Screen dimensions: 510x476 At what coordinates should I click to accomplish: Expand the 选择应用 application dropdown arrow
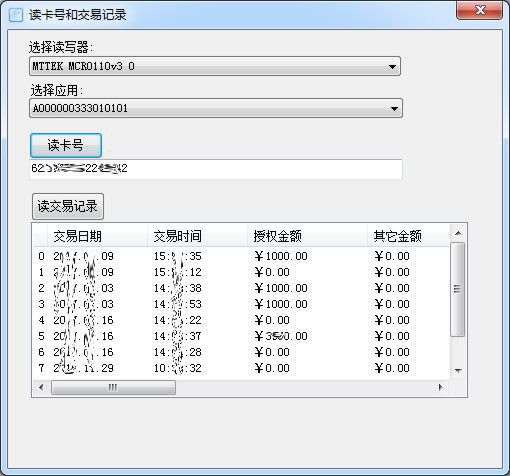pyautogui.click(x=394, y=108)
